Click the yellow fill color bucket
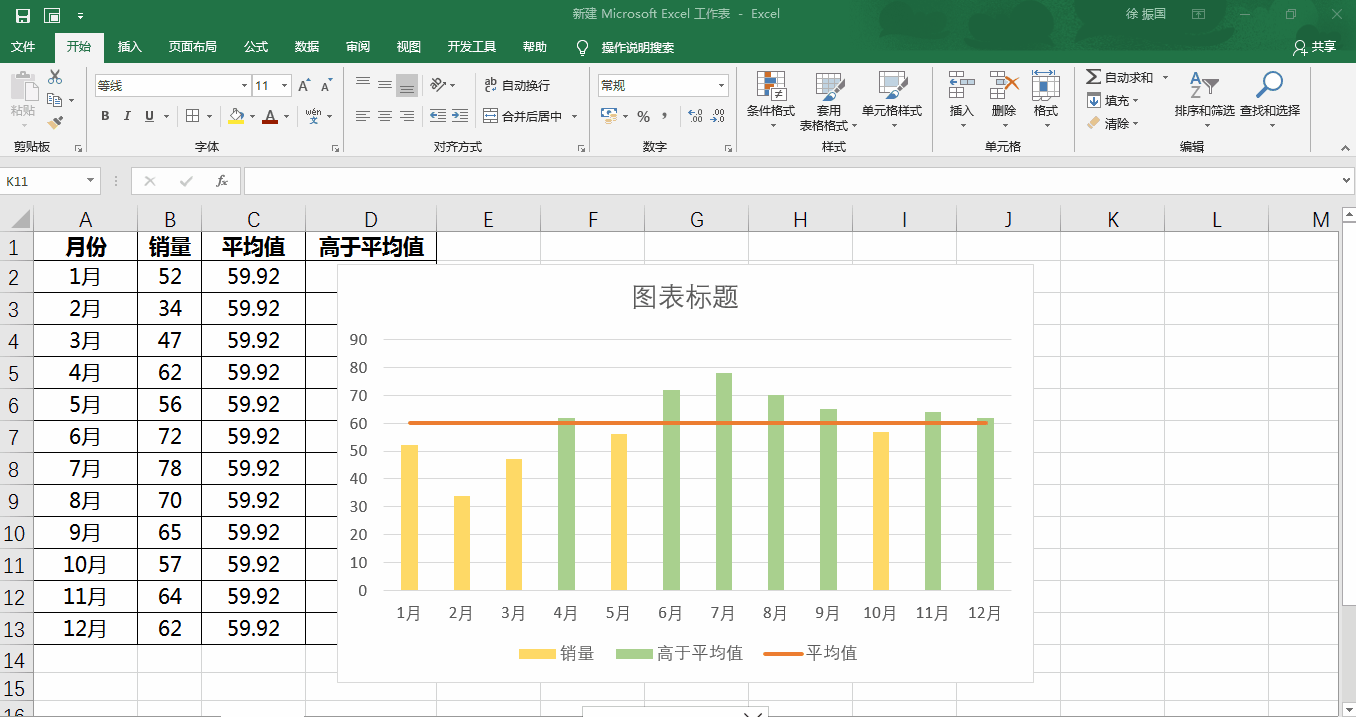The height and width of the screenshot is (717, 1356). tap(236, 116)
